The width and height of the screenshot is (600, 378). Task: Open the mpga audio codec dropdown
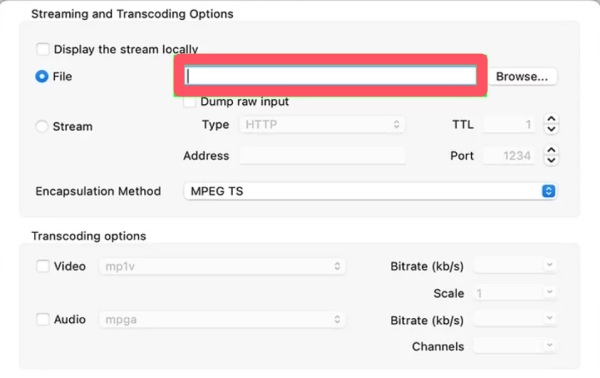tap(222, 319)
